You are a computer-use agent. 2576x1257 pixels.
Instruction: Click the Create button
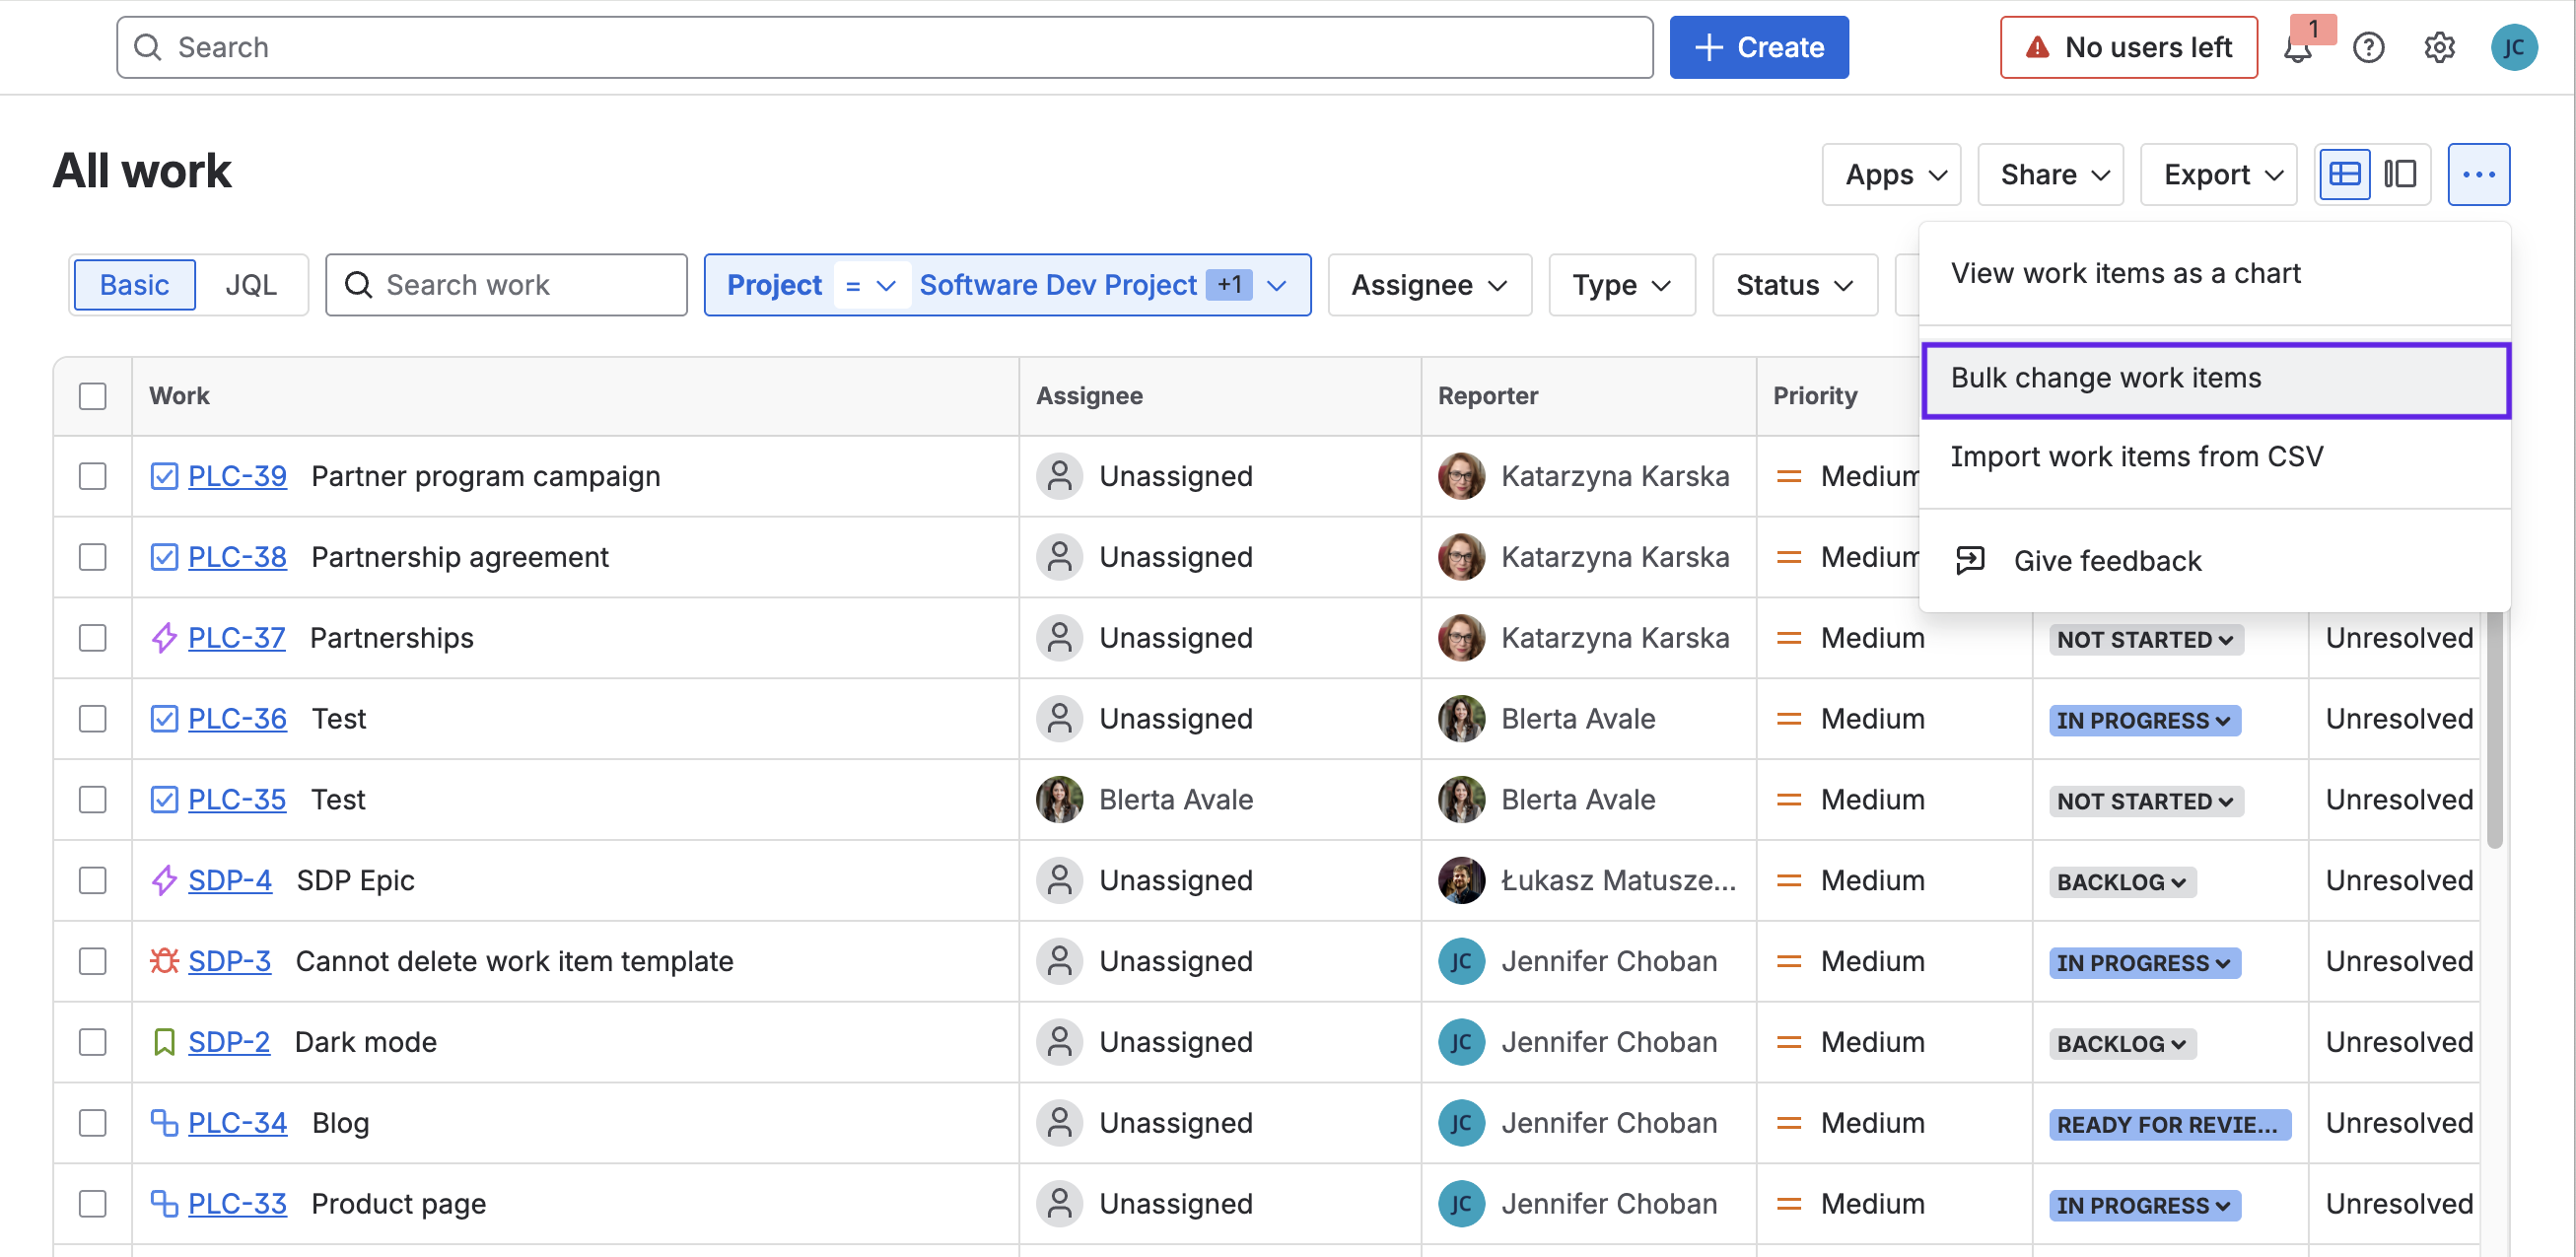[x=1758, y=48]
